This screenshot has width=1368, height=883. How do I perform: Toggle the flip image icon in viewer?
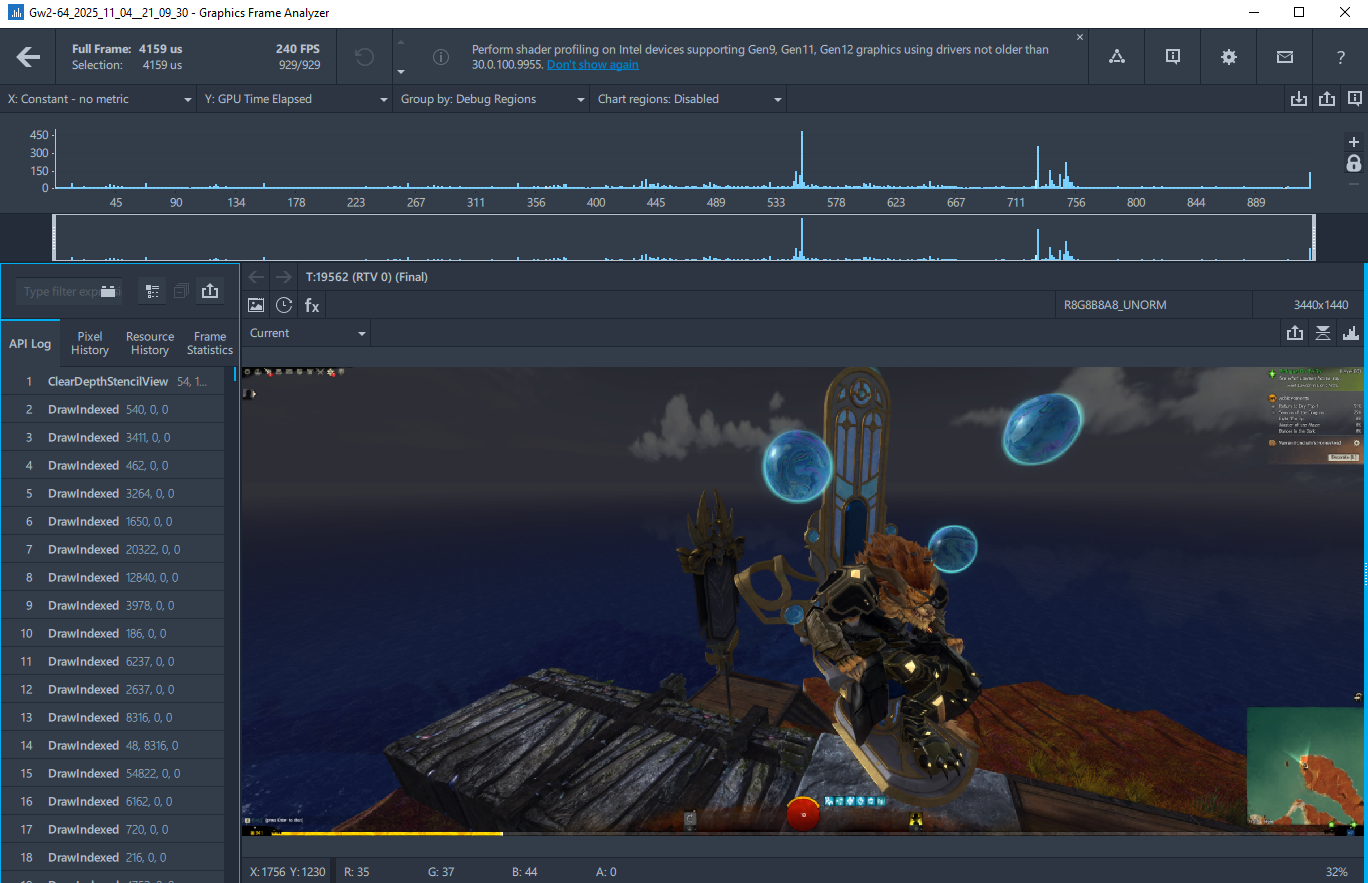pyautogui.click(x=1323, y=333)
